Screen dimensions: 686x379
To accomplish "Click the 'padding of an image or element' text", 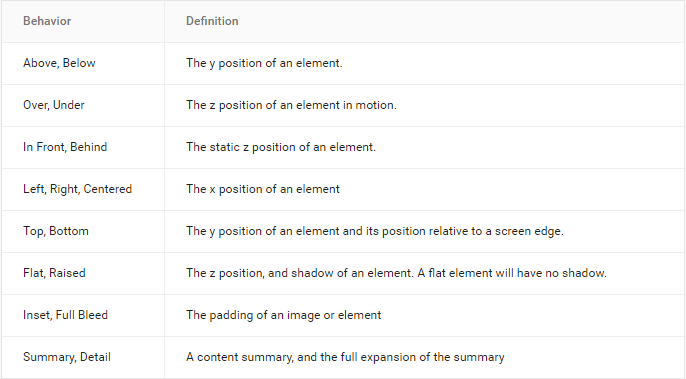I will tap(295, 315).
